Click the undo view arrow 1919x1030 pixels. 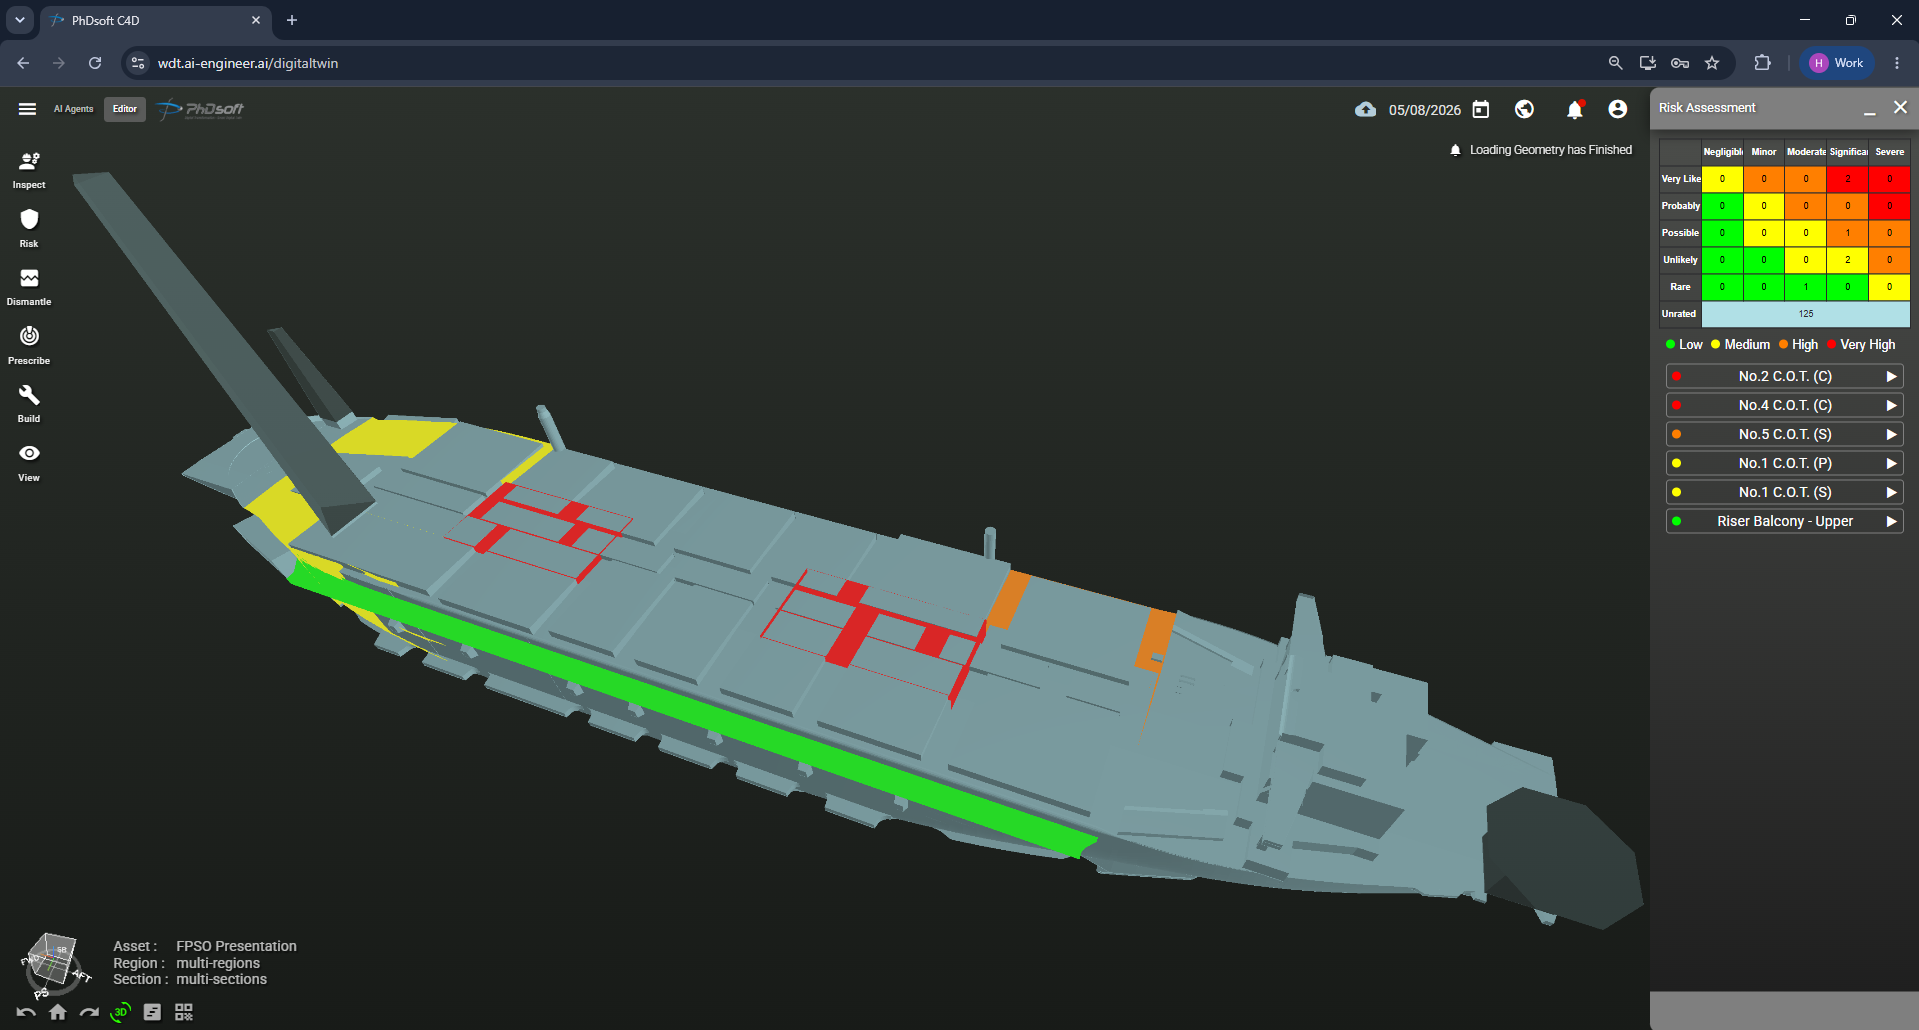pyautogui.click(x=26, y=1012)
